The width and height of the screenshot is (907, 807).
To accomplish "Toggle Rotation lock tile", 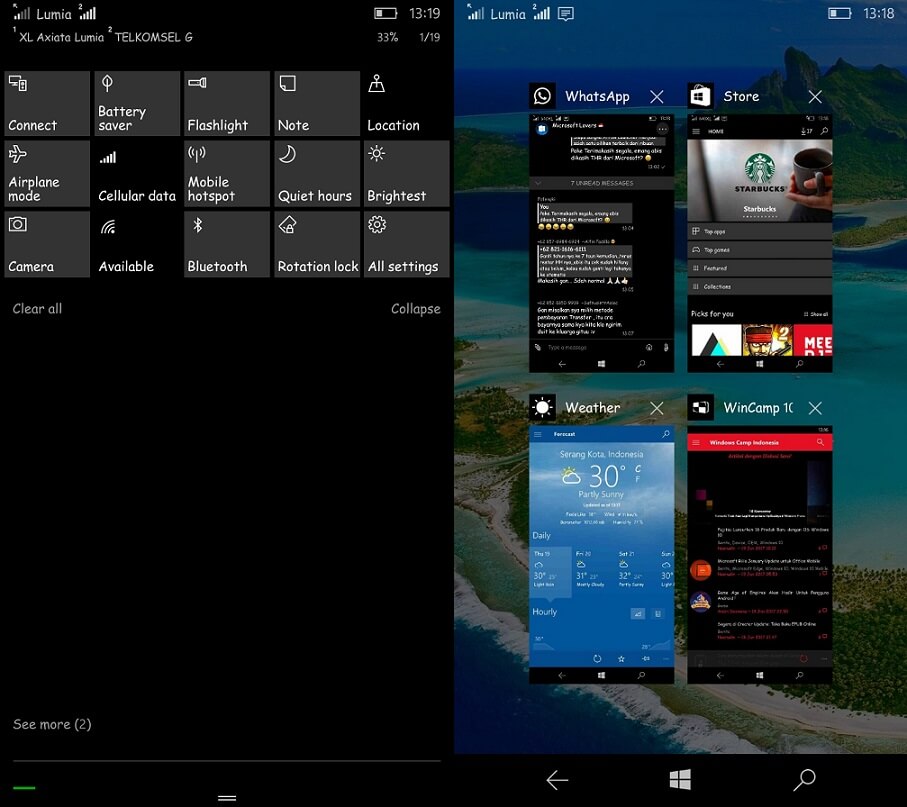I will pyautogui.click(x=317, y=245).
